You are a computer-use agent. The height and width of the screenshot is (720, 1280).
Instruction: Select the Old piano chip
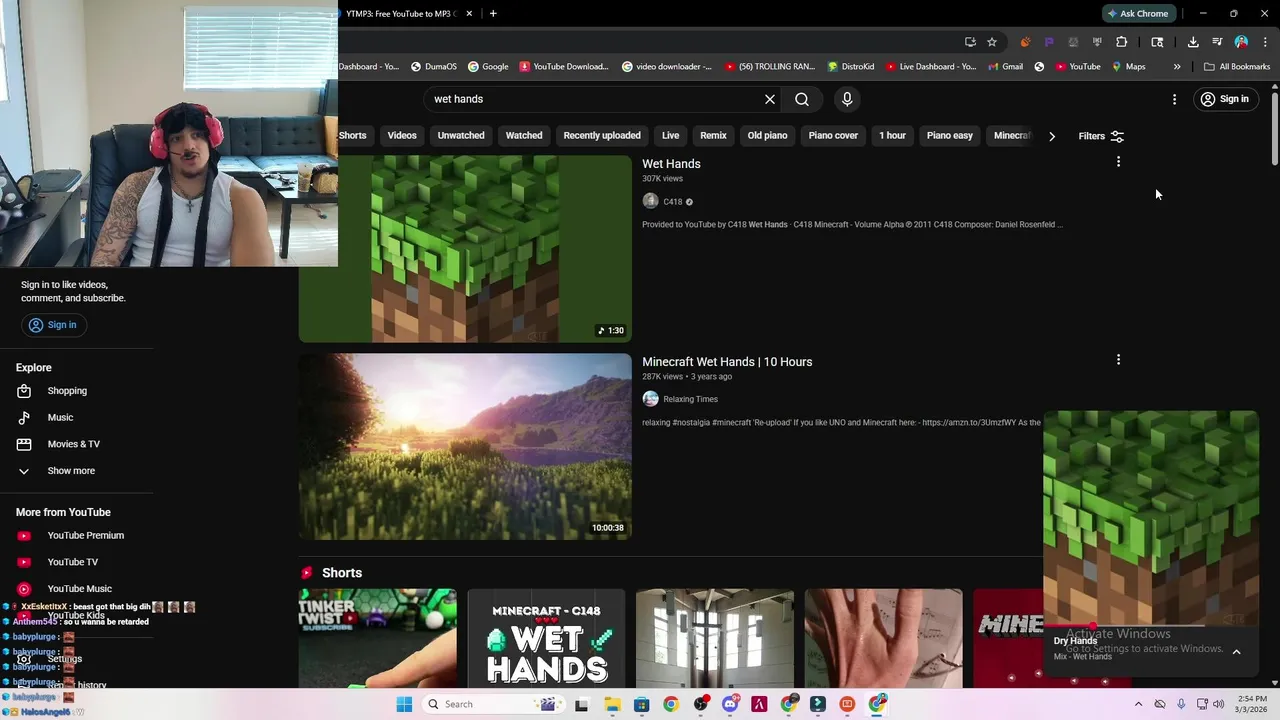(767, 136)
